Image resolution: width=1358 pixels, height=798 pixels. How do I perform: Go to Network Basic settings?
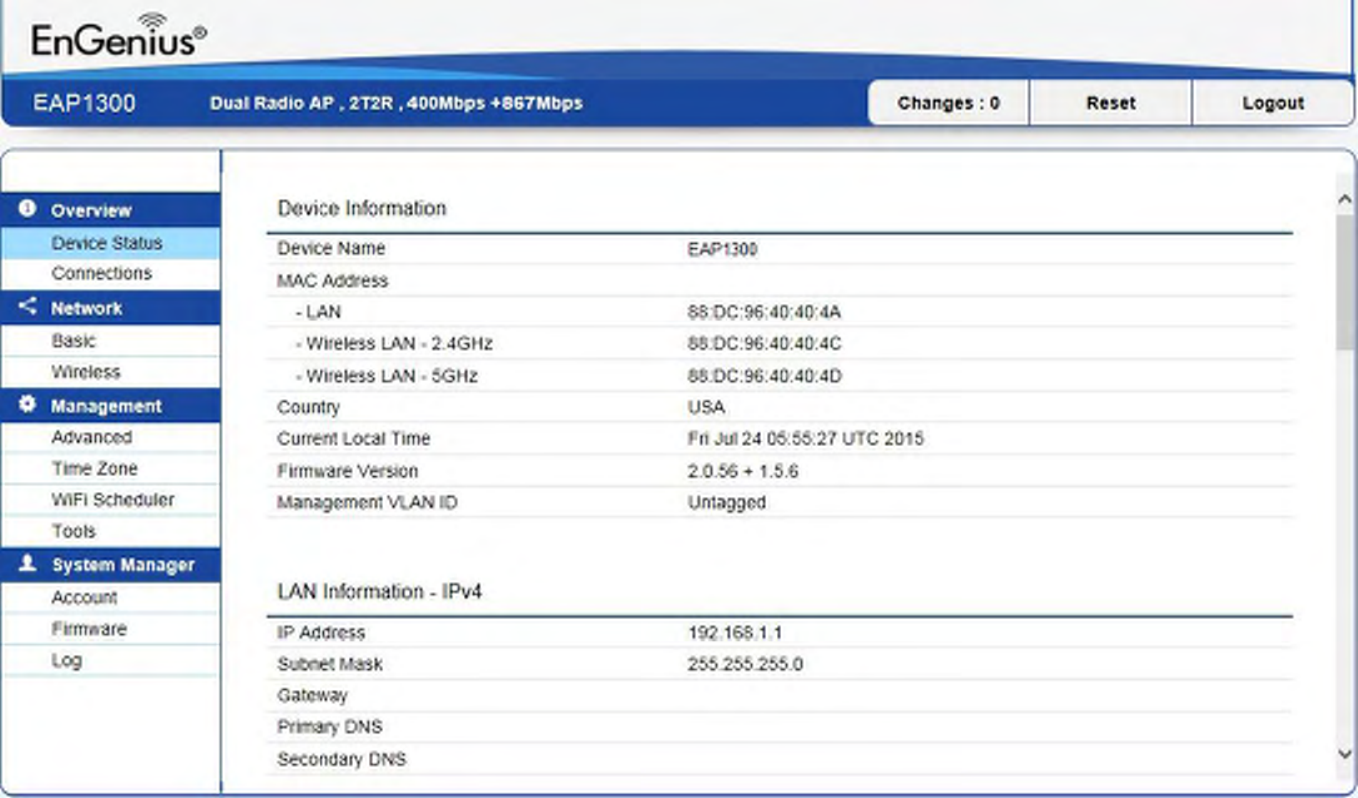(x=110, y=341)
